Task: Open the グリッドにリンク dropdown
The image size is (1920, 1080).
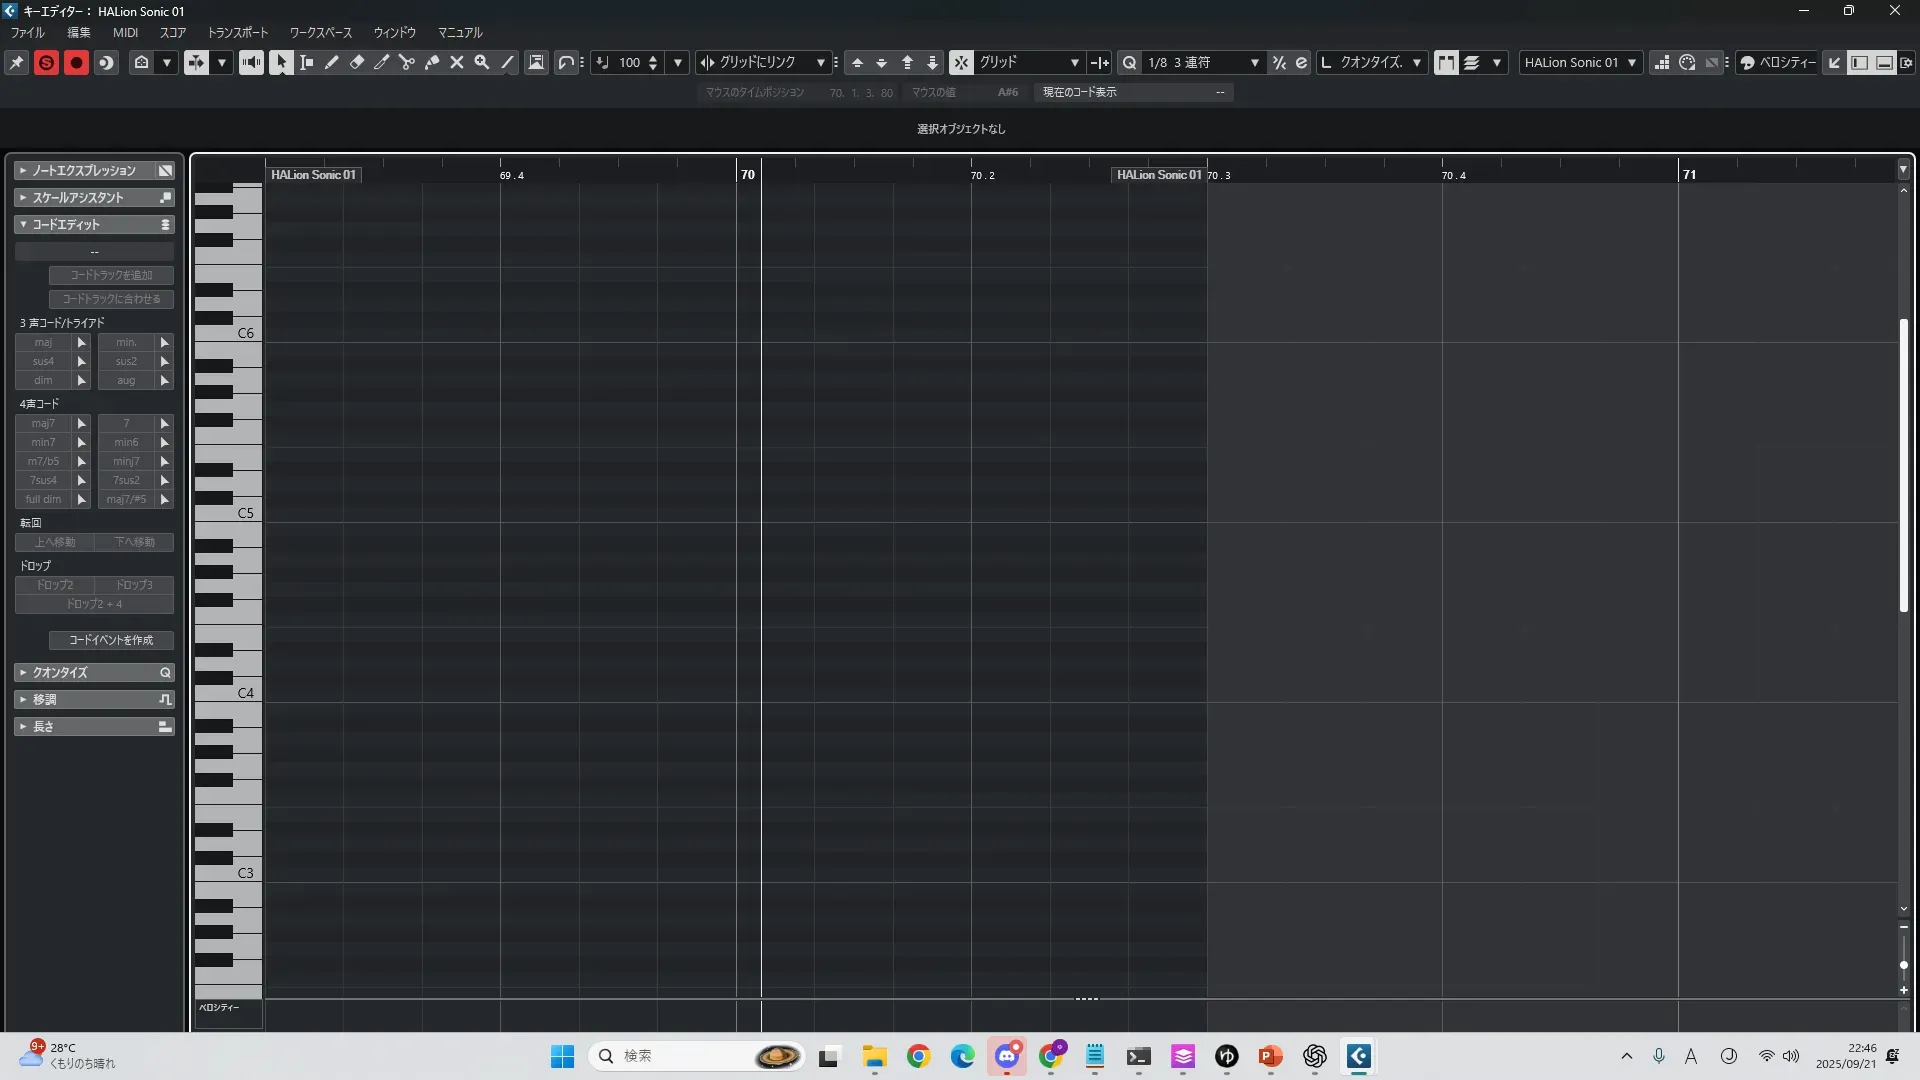Action: [820, 62]
